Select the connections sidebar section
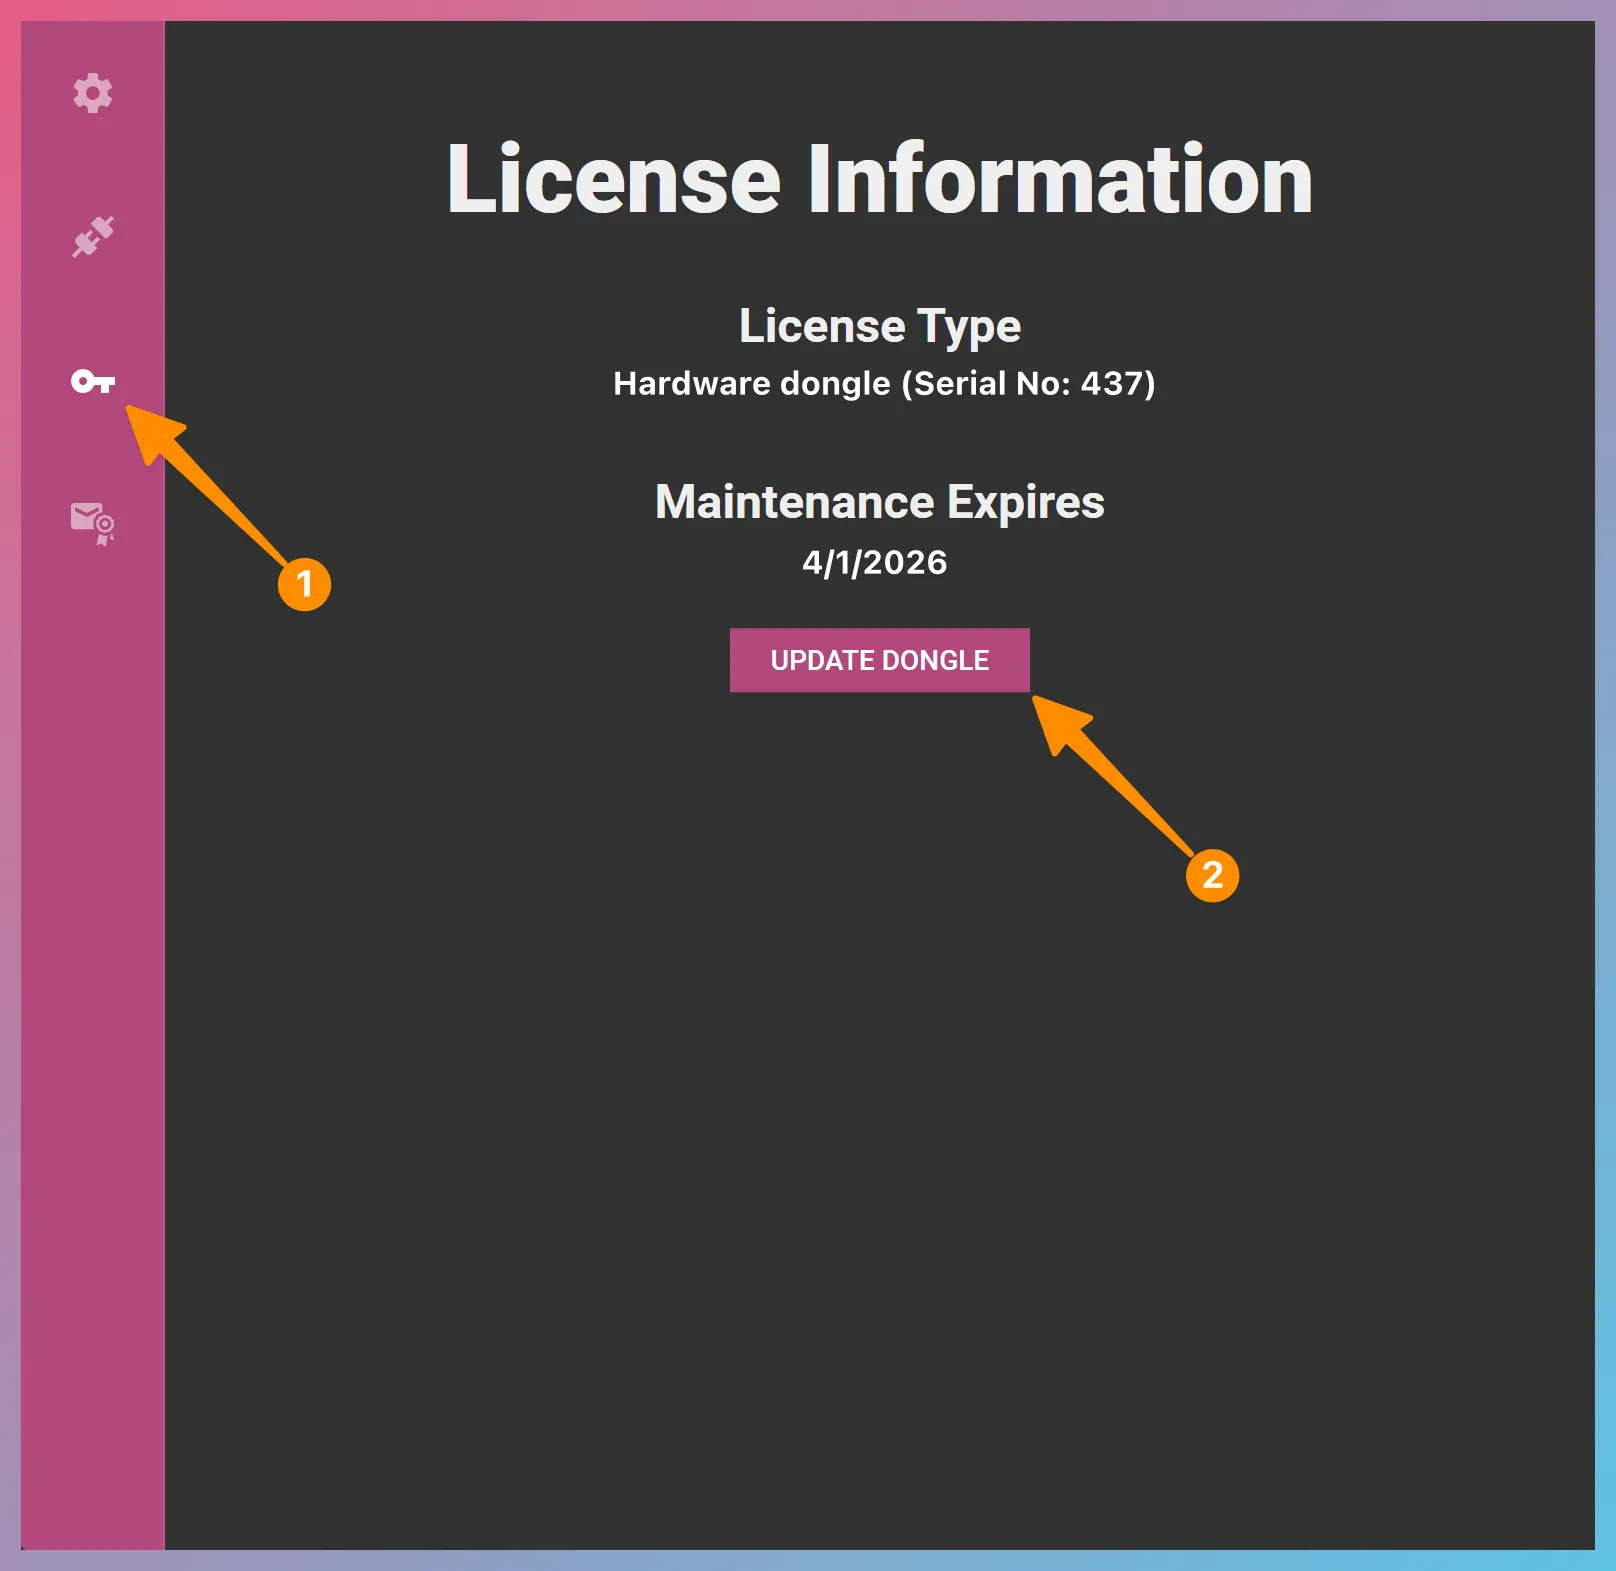 pos(91,237)
